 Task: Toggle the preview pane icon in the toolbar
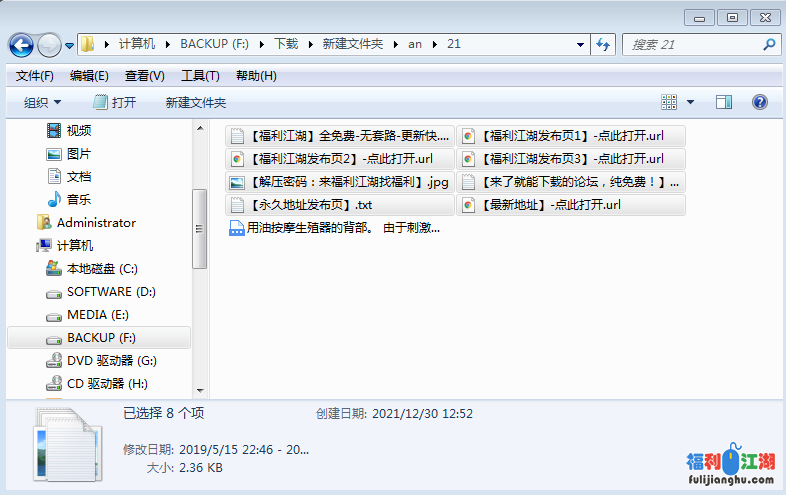(x=724, y=102)
